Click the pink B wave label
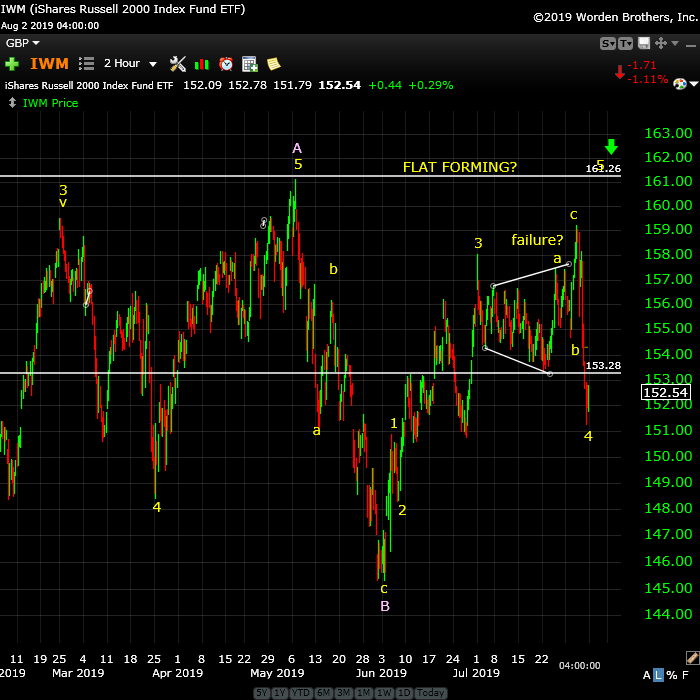Screen dimensions: 700x700 coord(385,606)
